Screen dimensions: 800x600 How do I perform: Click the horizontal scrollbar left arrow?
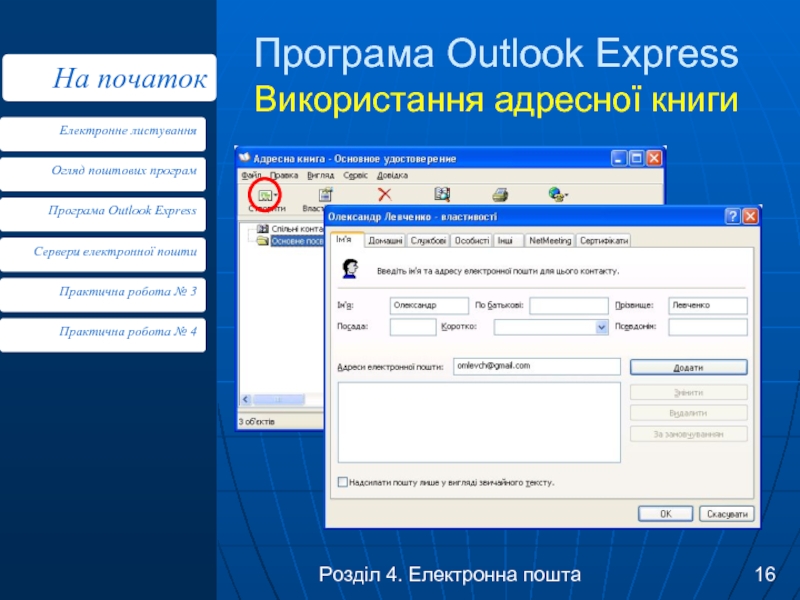pyautogui.click(x=246, y=399)
